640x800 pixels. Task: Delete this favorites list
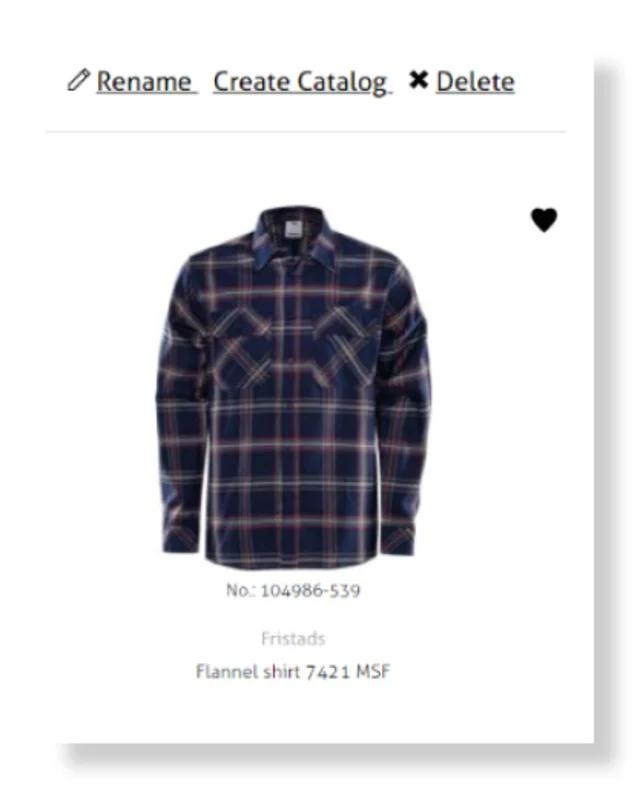pos(475,82)
